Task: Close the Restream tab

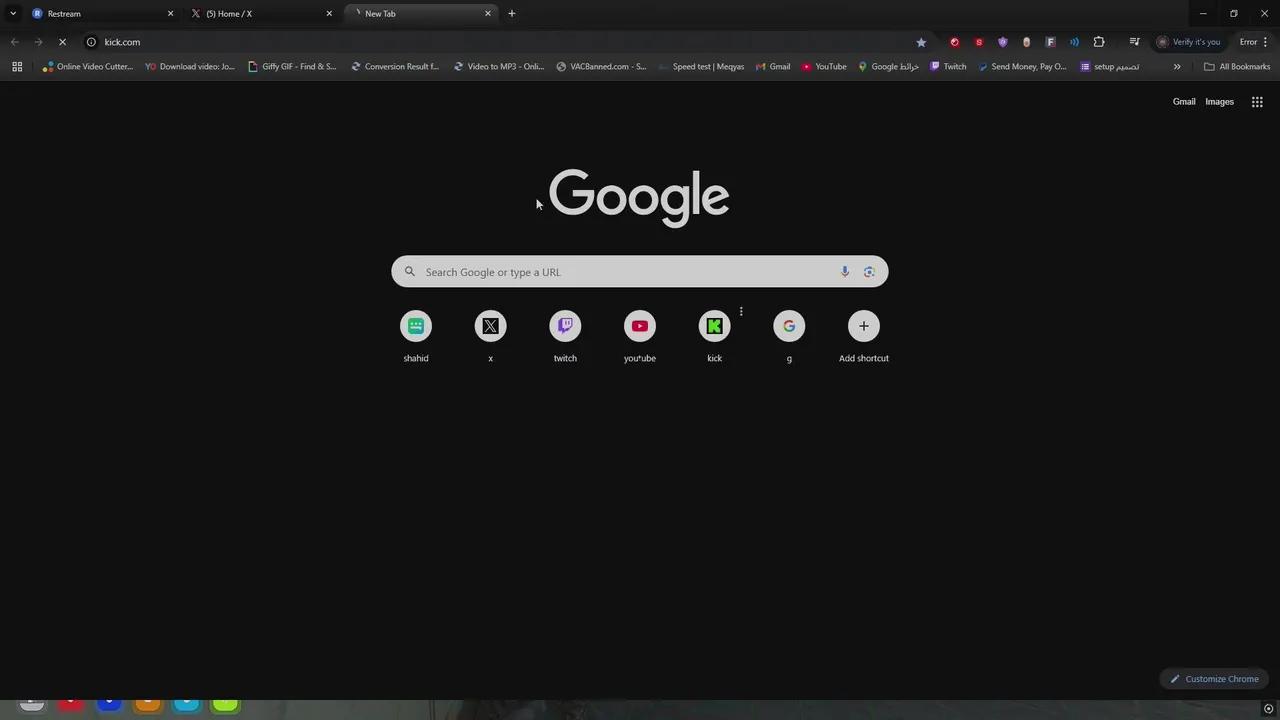Action: [x=170, y=14]
